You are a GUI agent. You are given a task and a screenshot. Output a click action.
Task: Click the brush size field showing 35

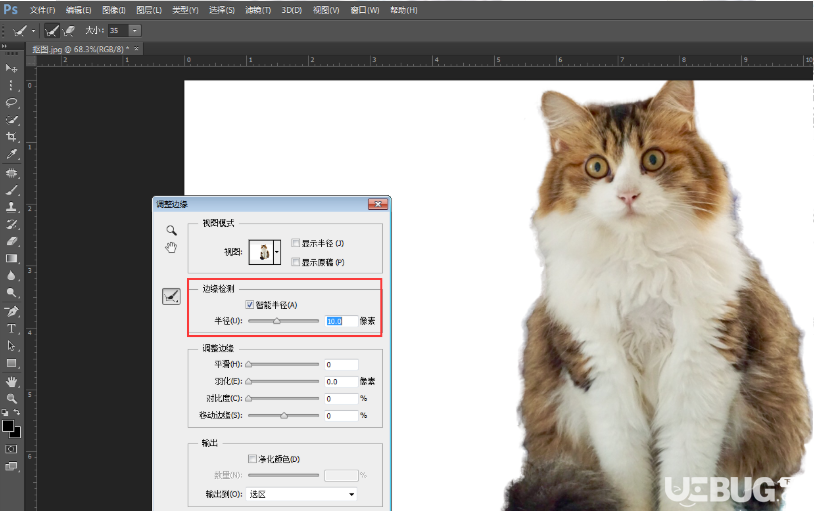pos(118,31)
